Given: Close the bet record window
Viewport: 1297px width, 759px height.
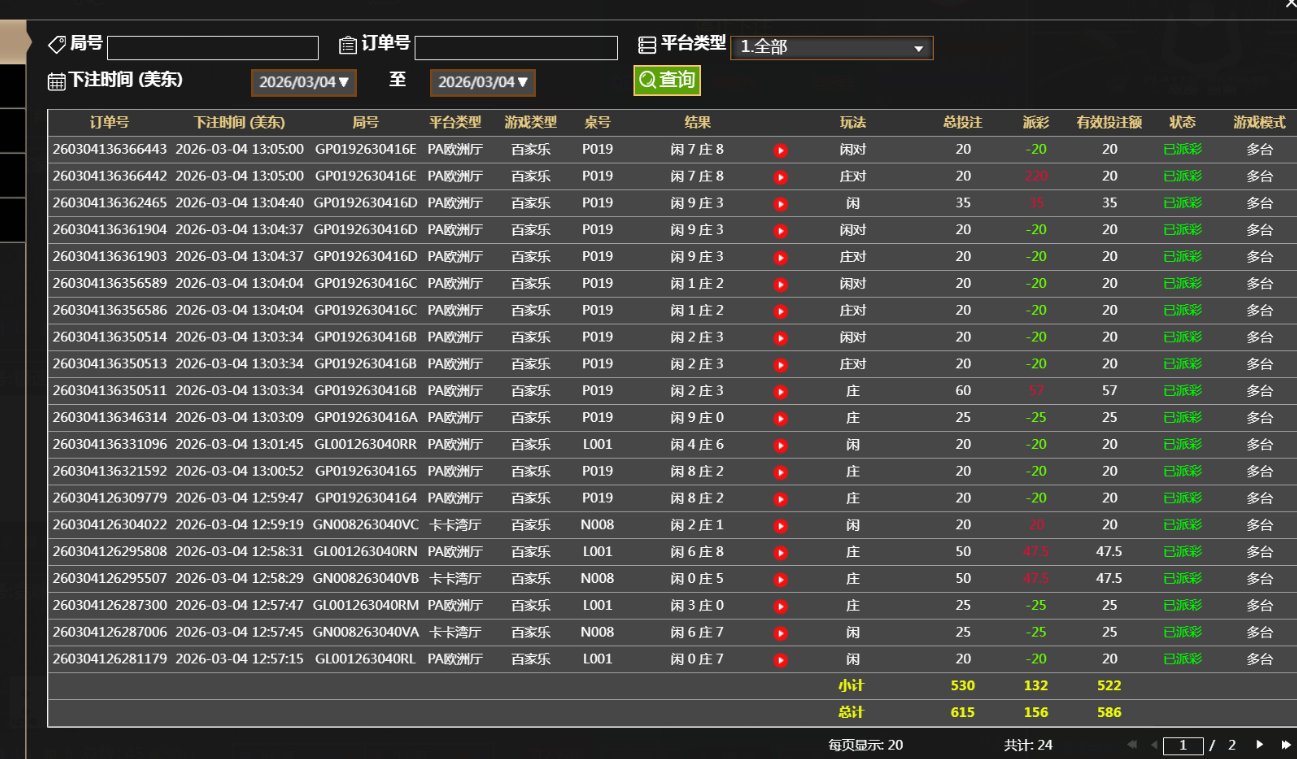Looking at the screenshot, I should [x=1289, y=4].
